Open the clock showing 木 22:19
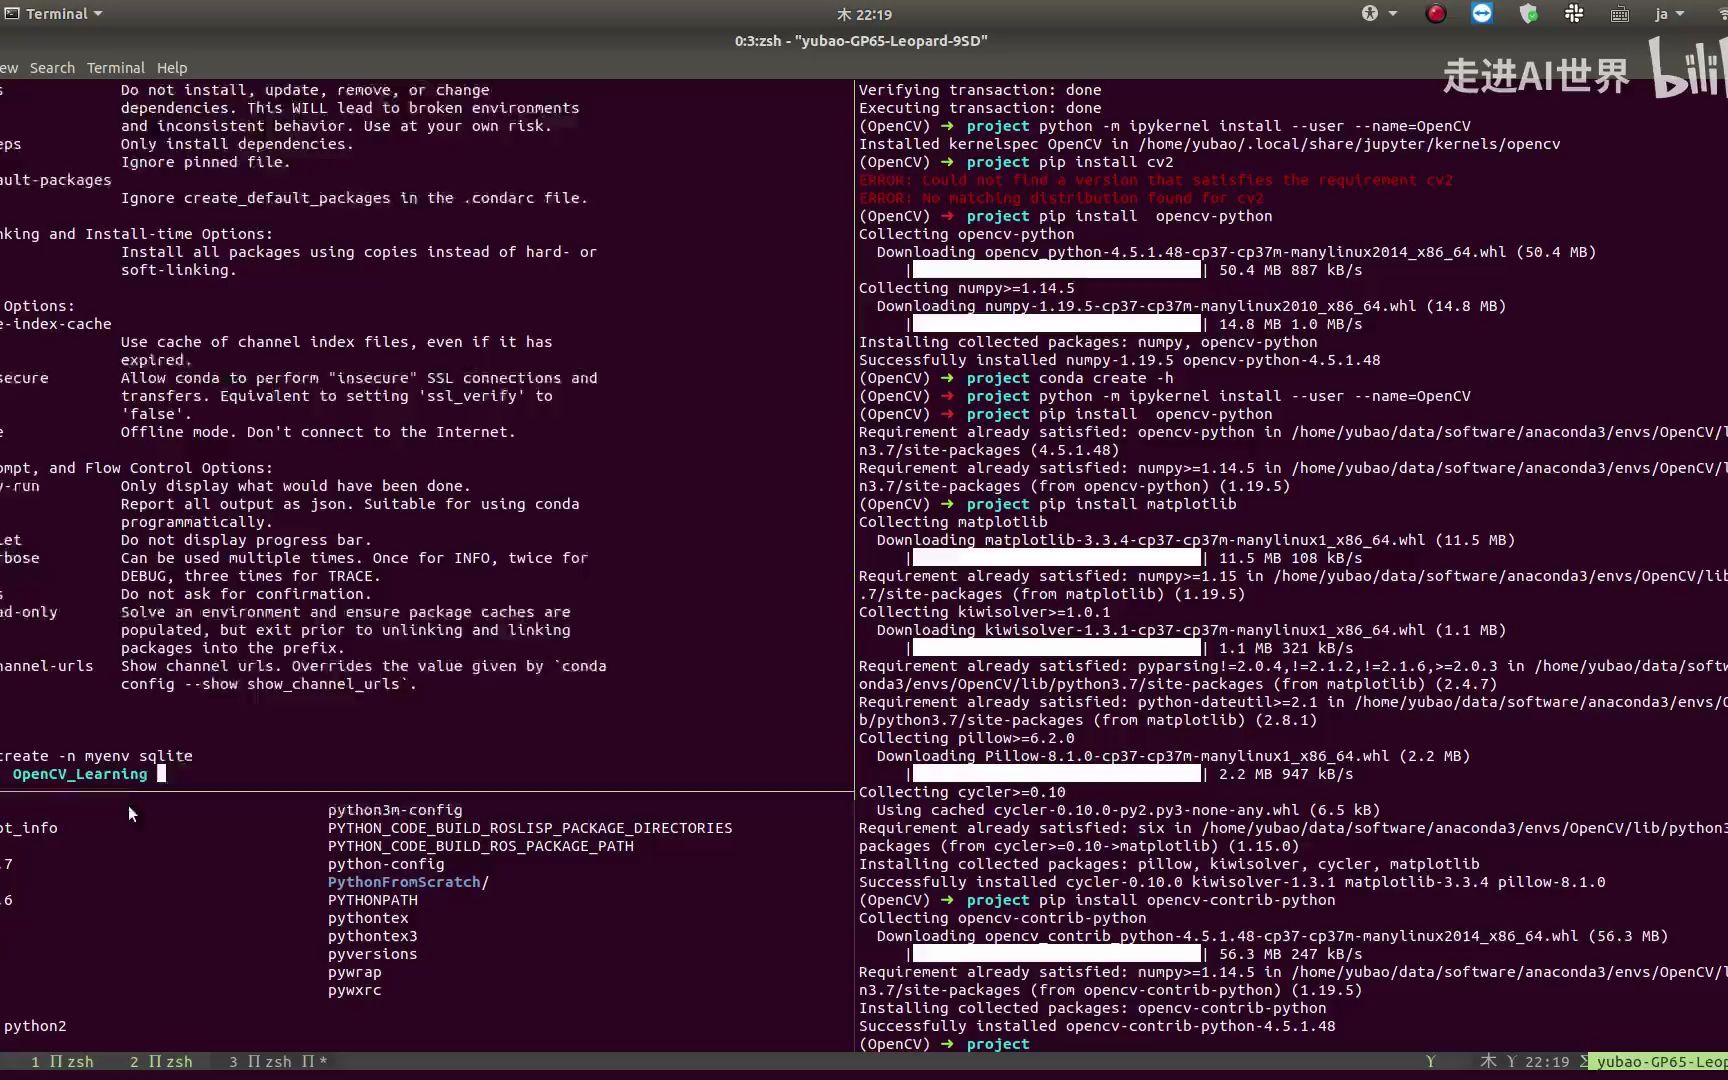 pos(864,14)
